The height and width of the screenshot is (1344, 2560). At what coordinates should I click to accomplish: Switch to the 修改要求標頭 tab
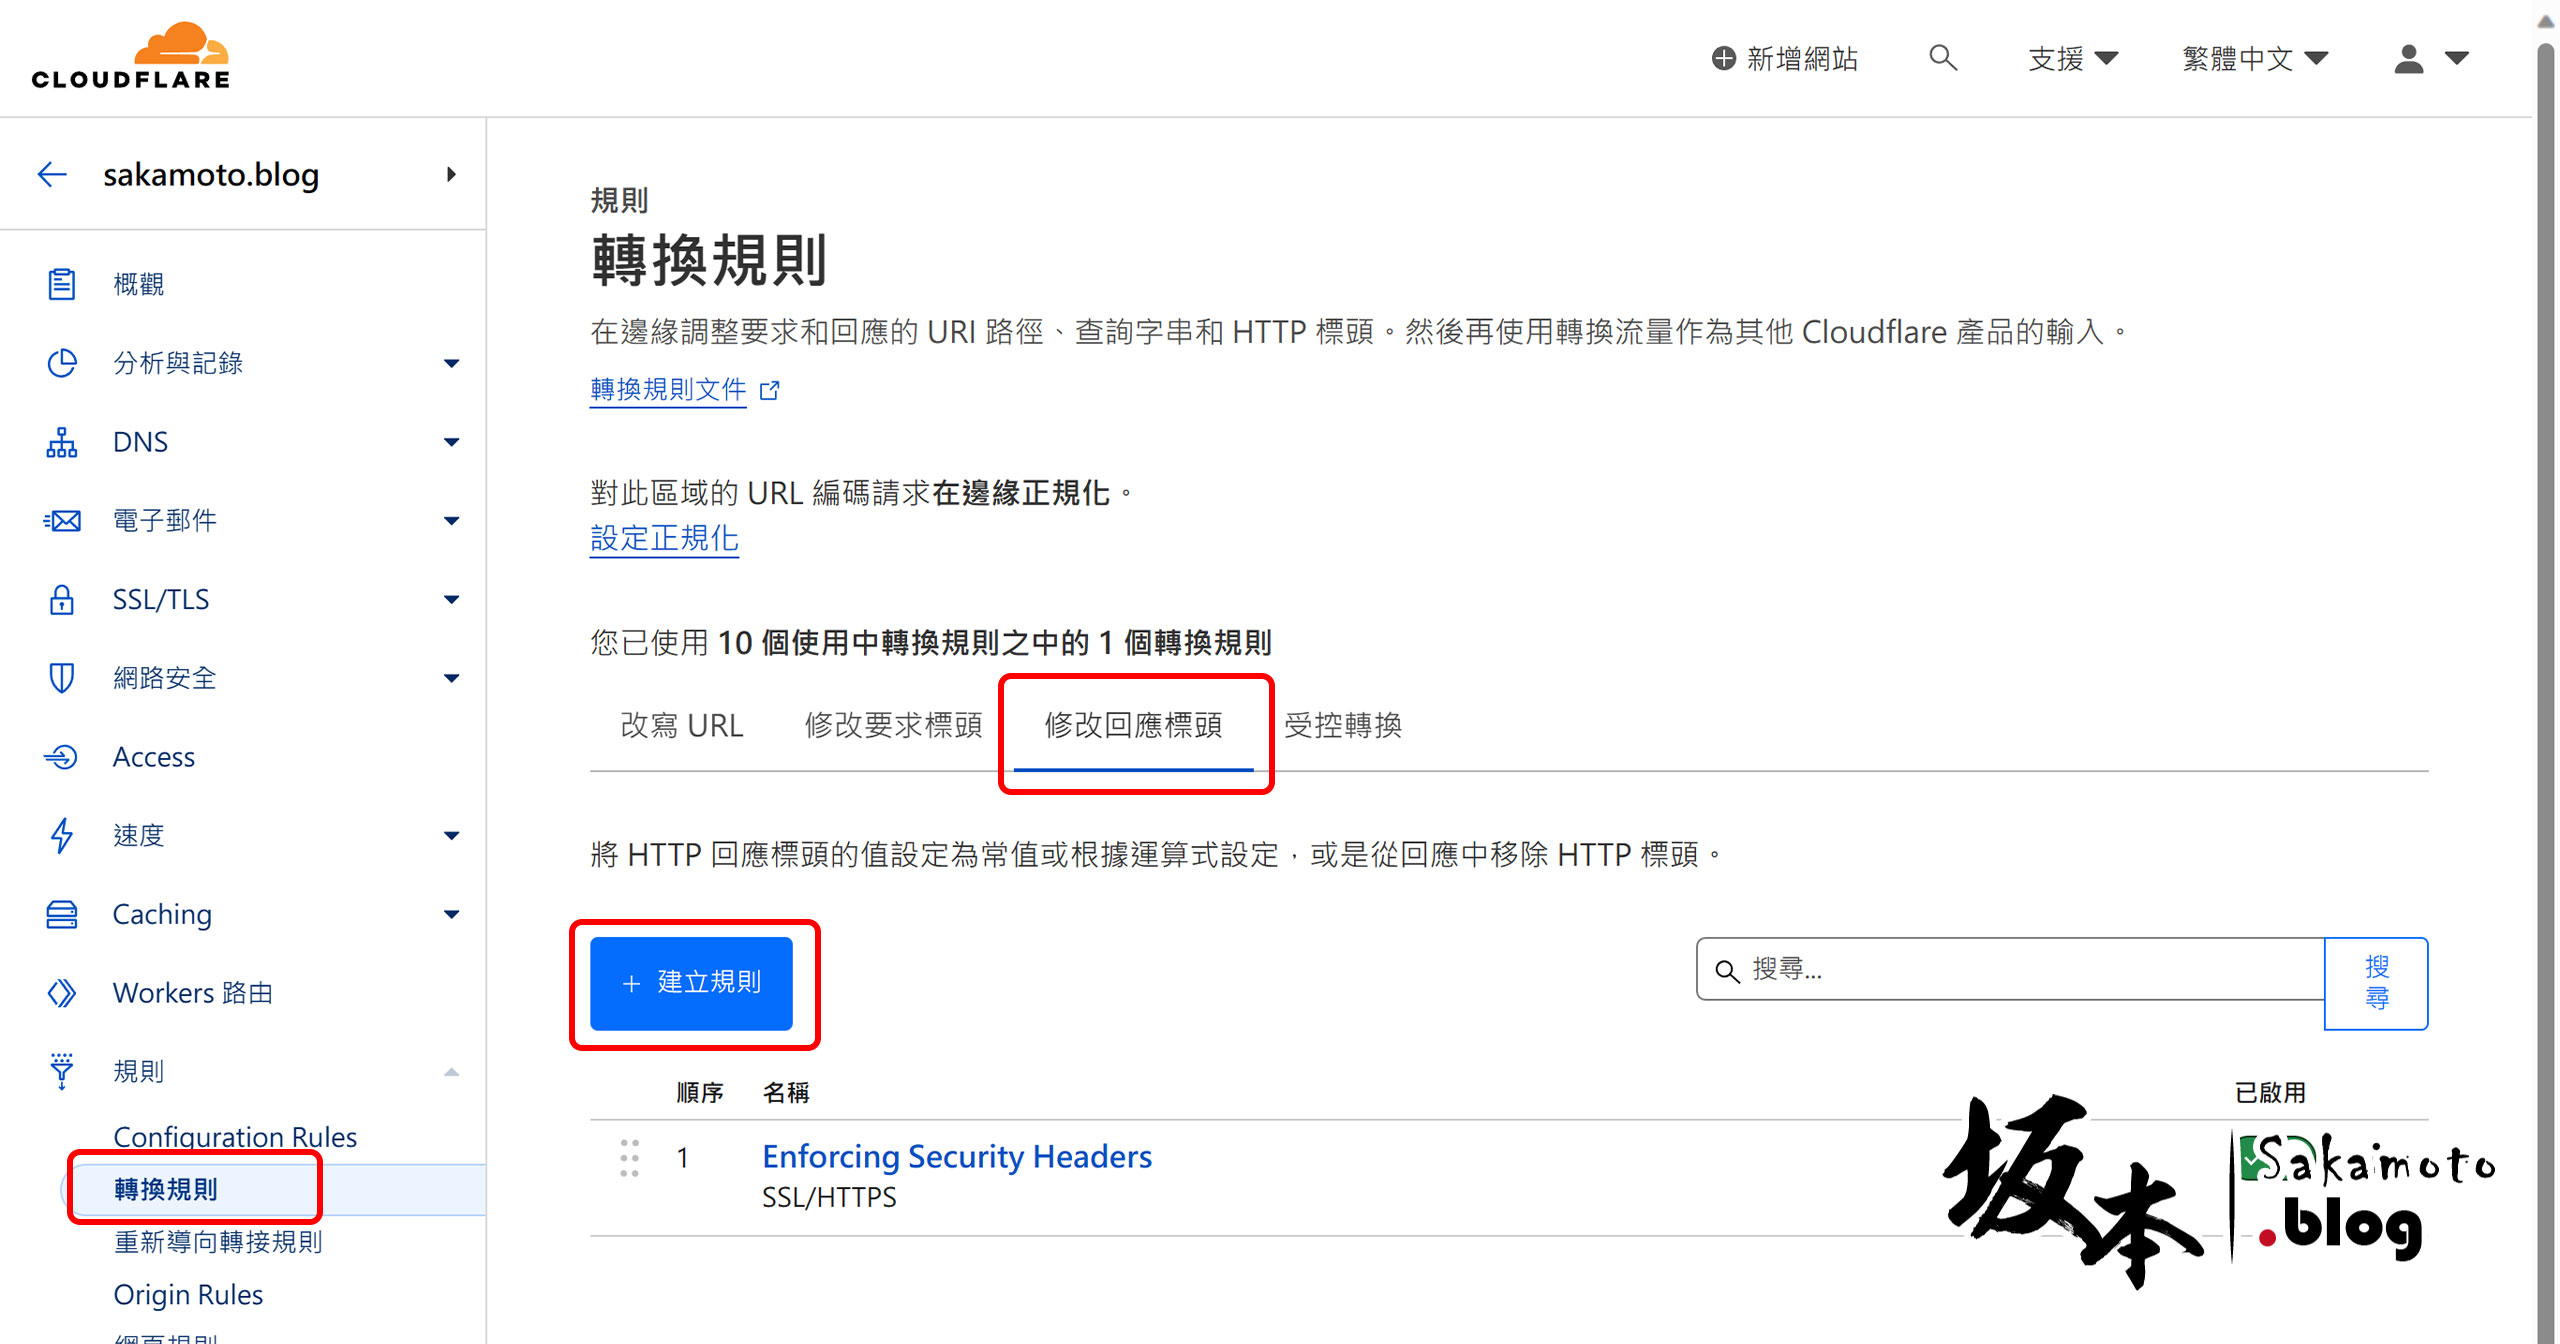click(x=894, y=725)
